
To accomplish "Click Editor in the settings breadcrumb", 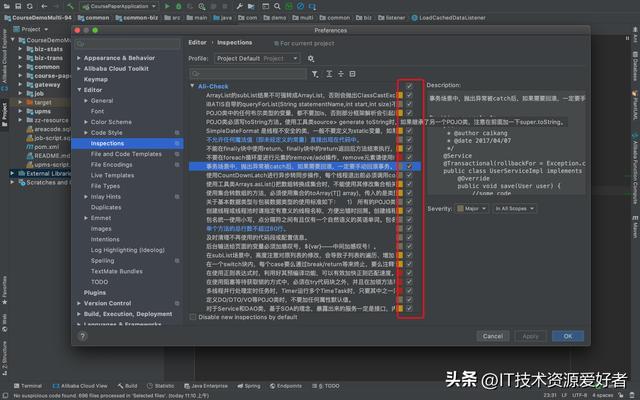I will click(198, 42).
